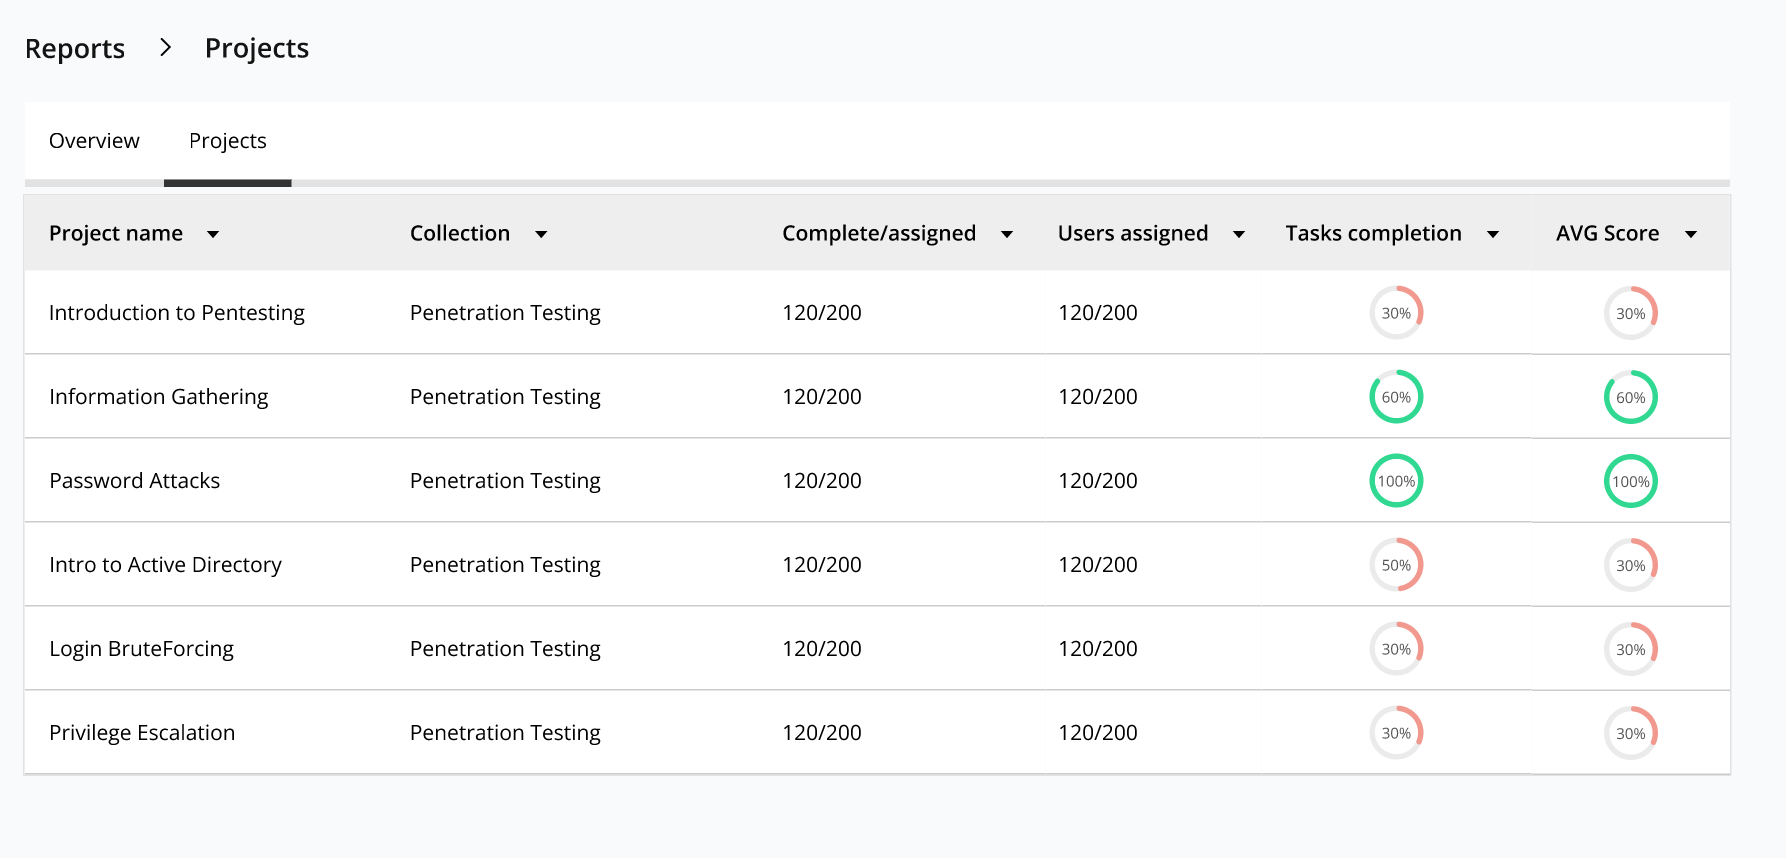Click the AVG Score header label

(1608, 233)
